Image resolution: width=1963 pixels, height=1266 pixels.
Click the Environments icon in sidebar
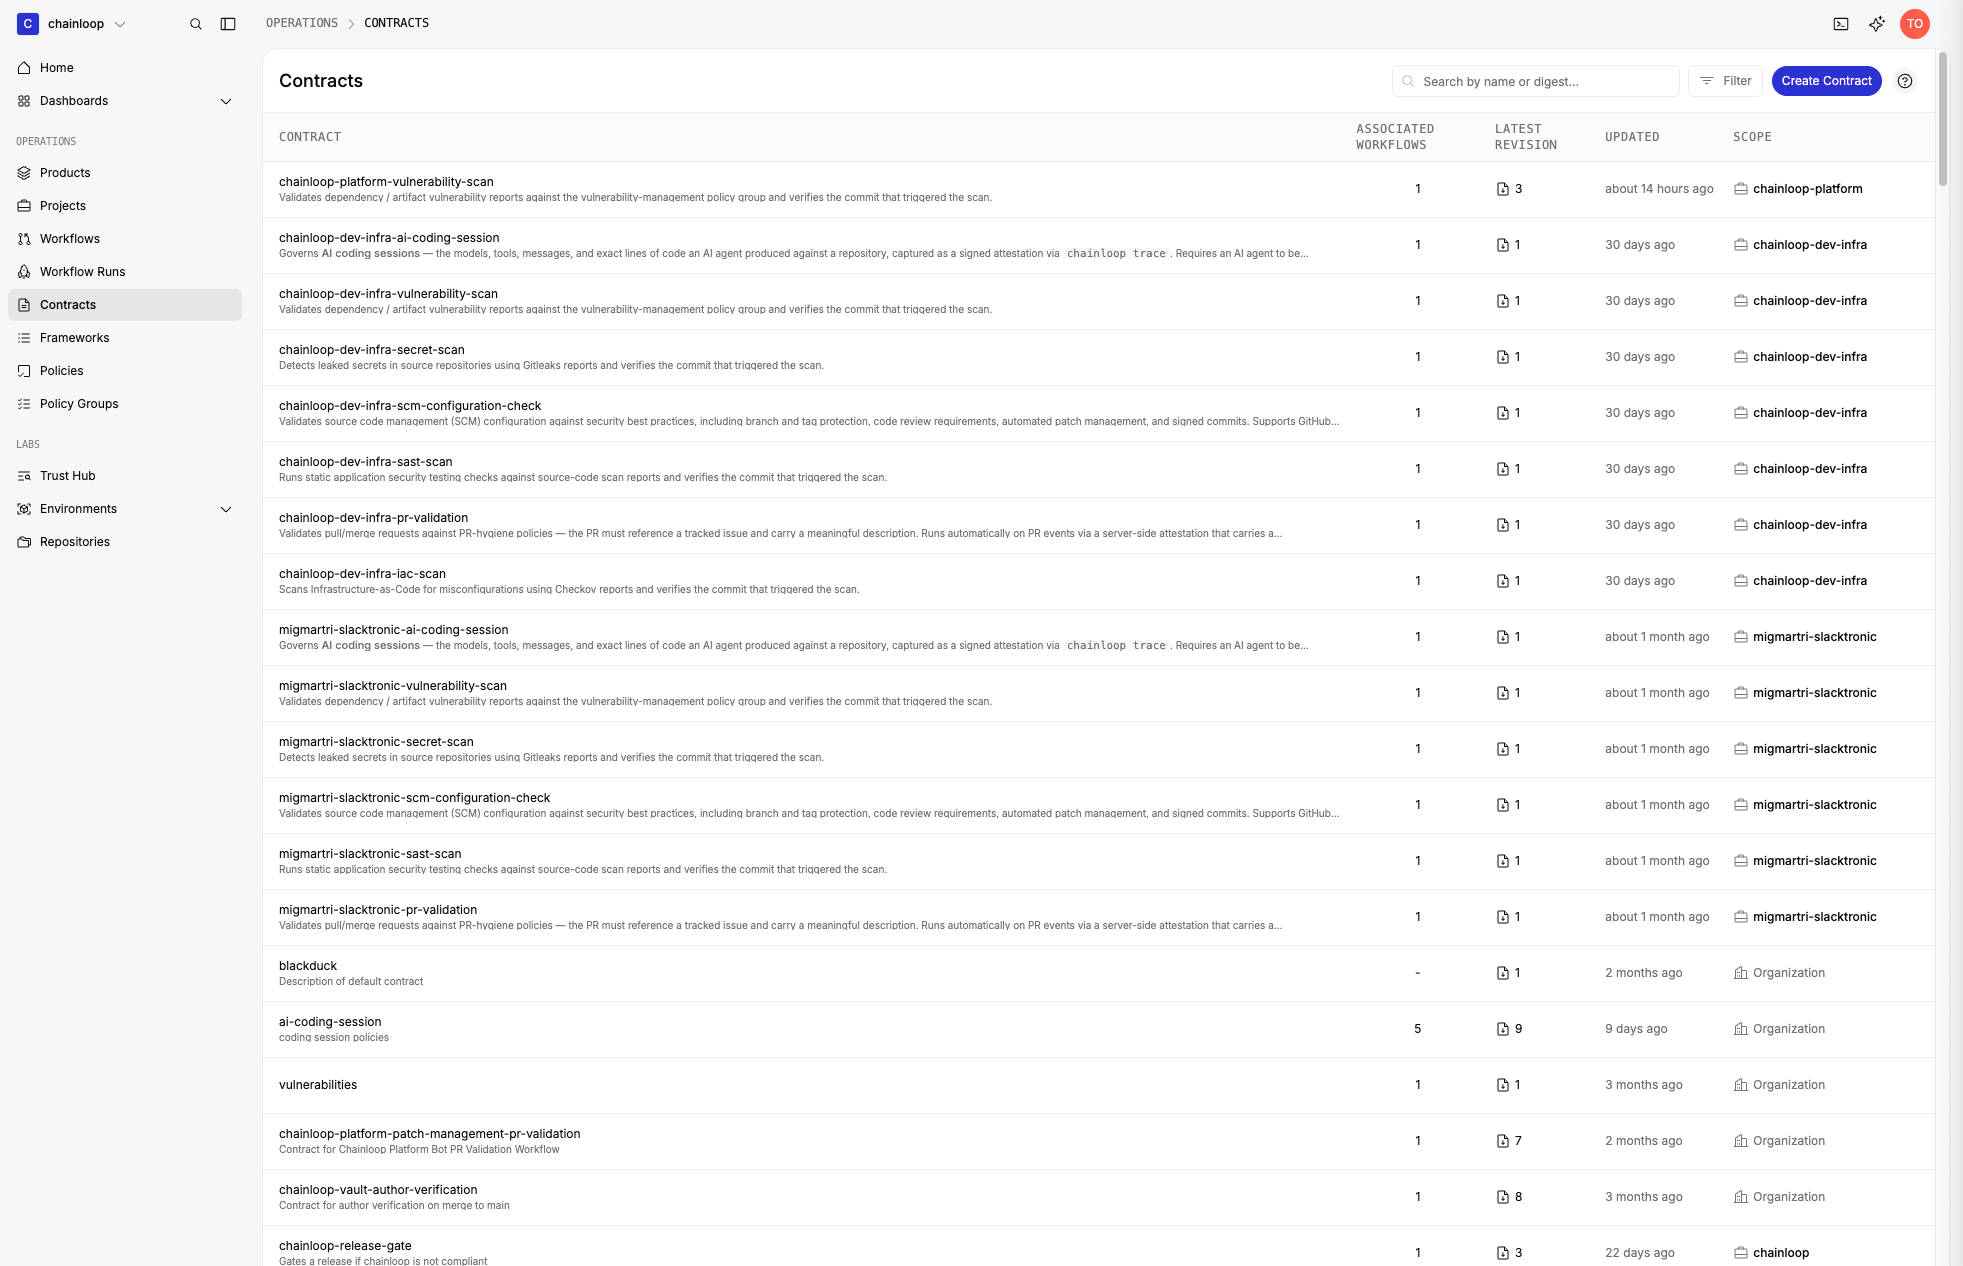pyautogui.click(x=24, y=509)
